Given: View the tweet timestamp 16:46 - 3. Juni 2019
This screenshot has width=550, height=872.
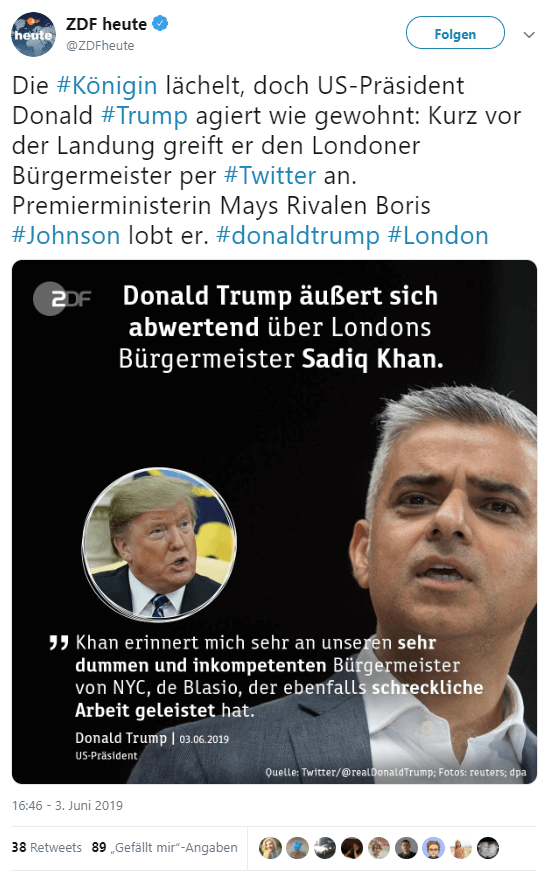Looking at the screenshot, I should pos(67,805).
